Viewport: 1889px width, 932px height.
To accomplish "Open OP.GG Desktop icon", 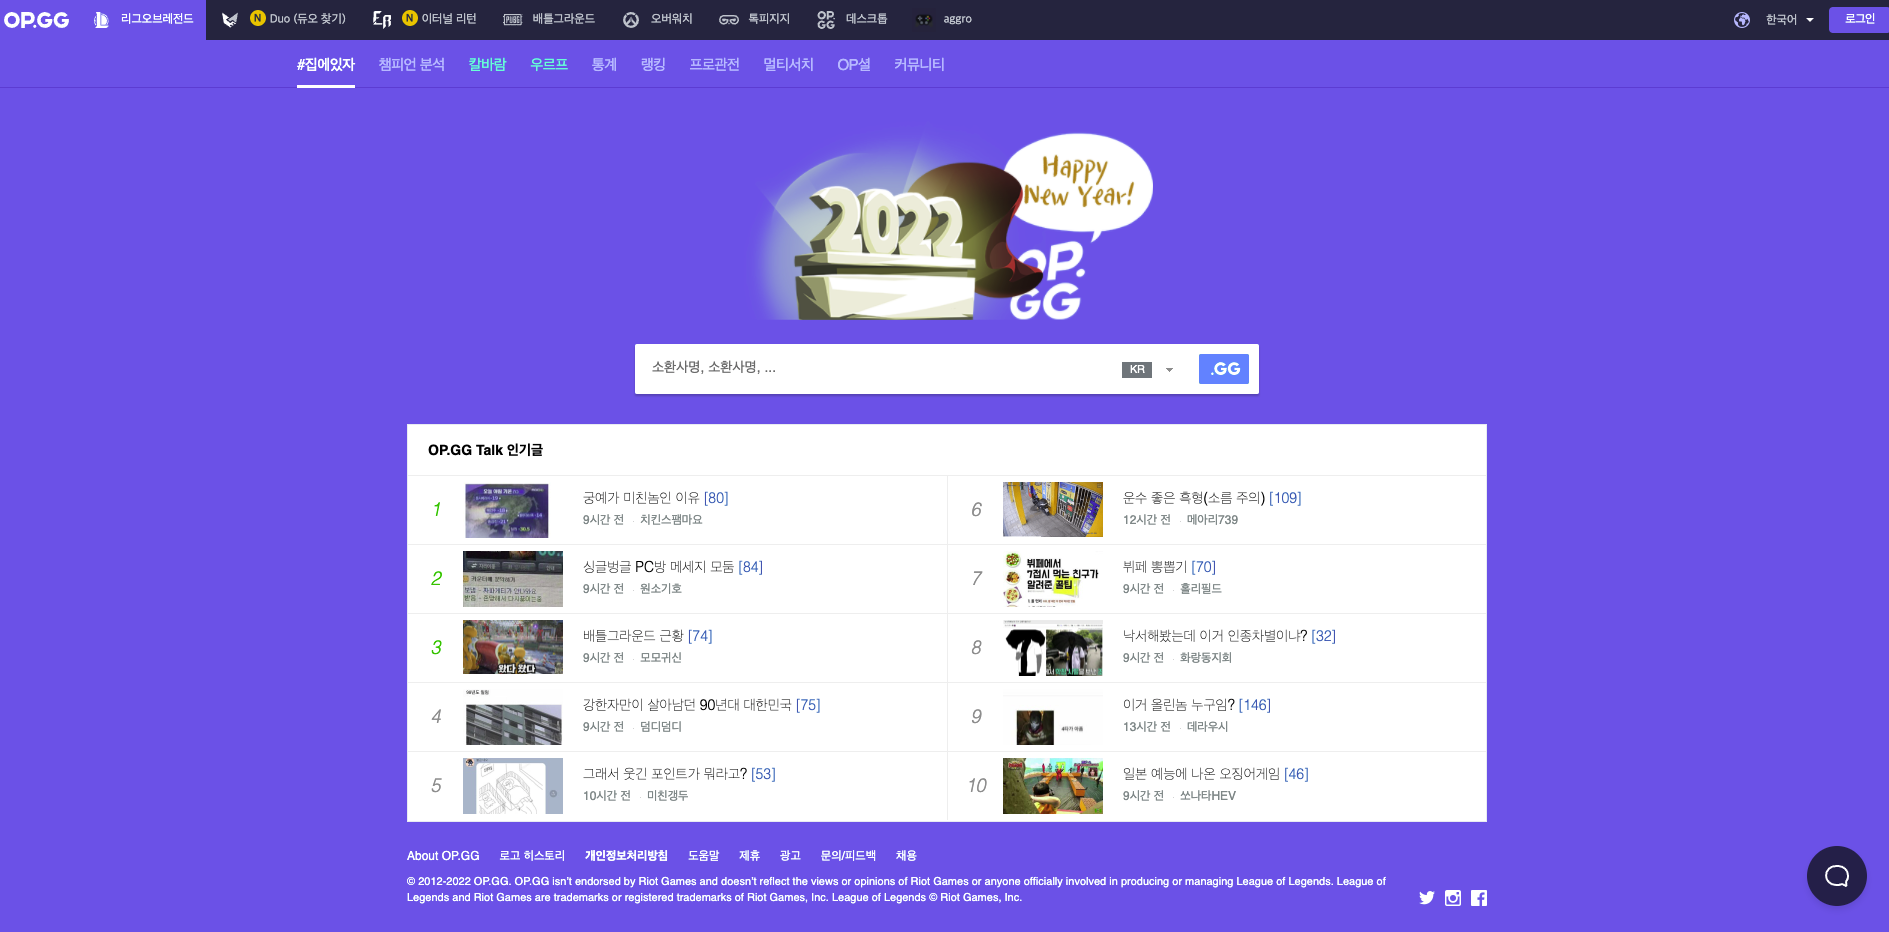I will point(826,20).
